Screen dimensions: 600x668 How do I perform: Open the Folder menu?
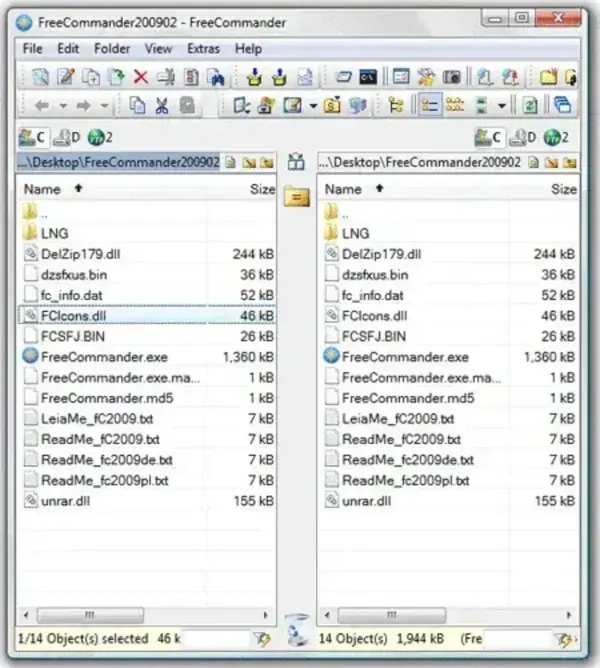point(112,49)
